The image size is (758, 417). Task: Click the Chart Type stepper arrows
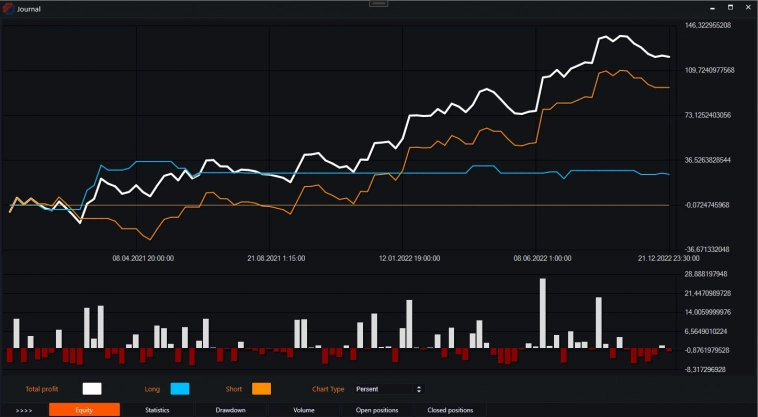418,388
